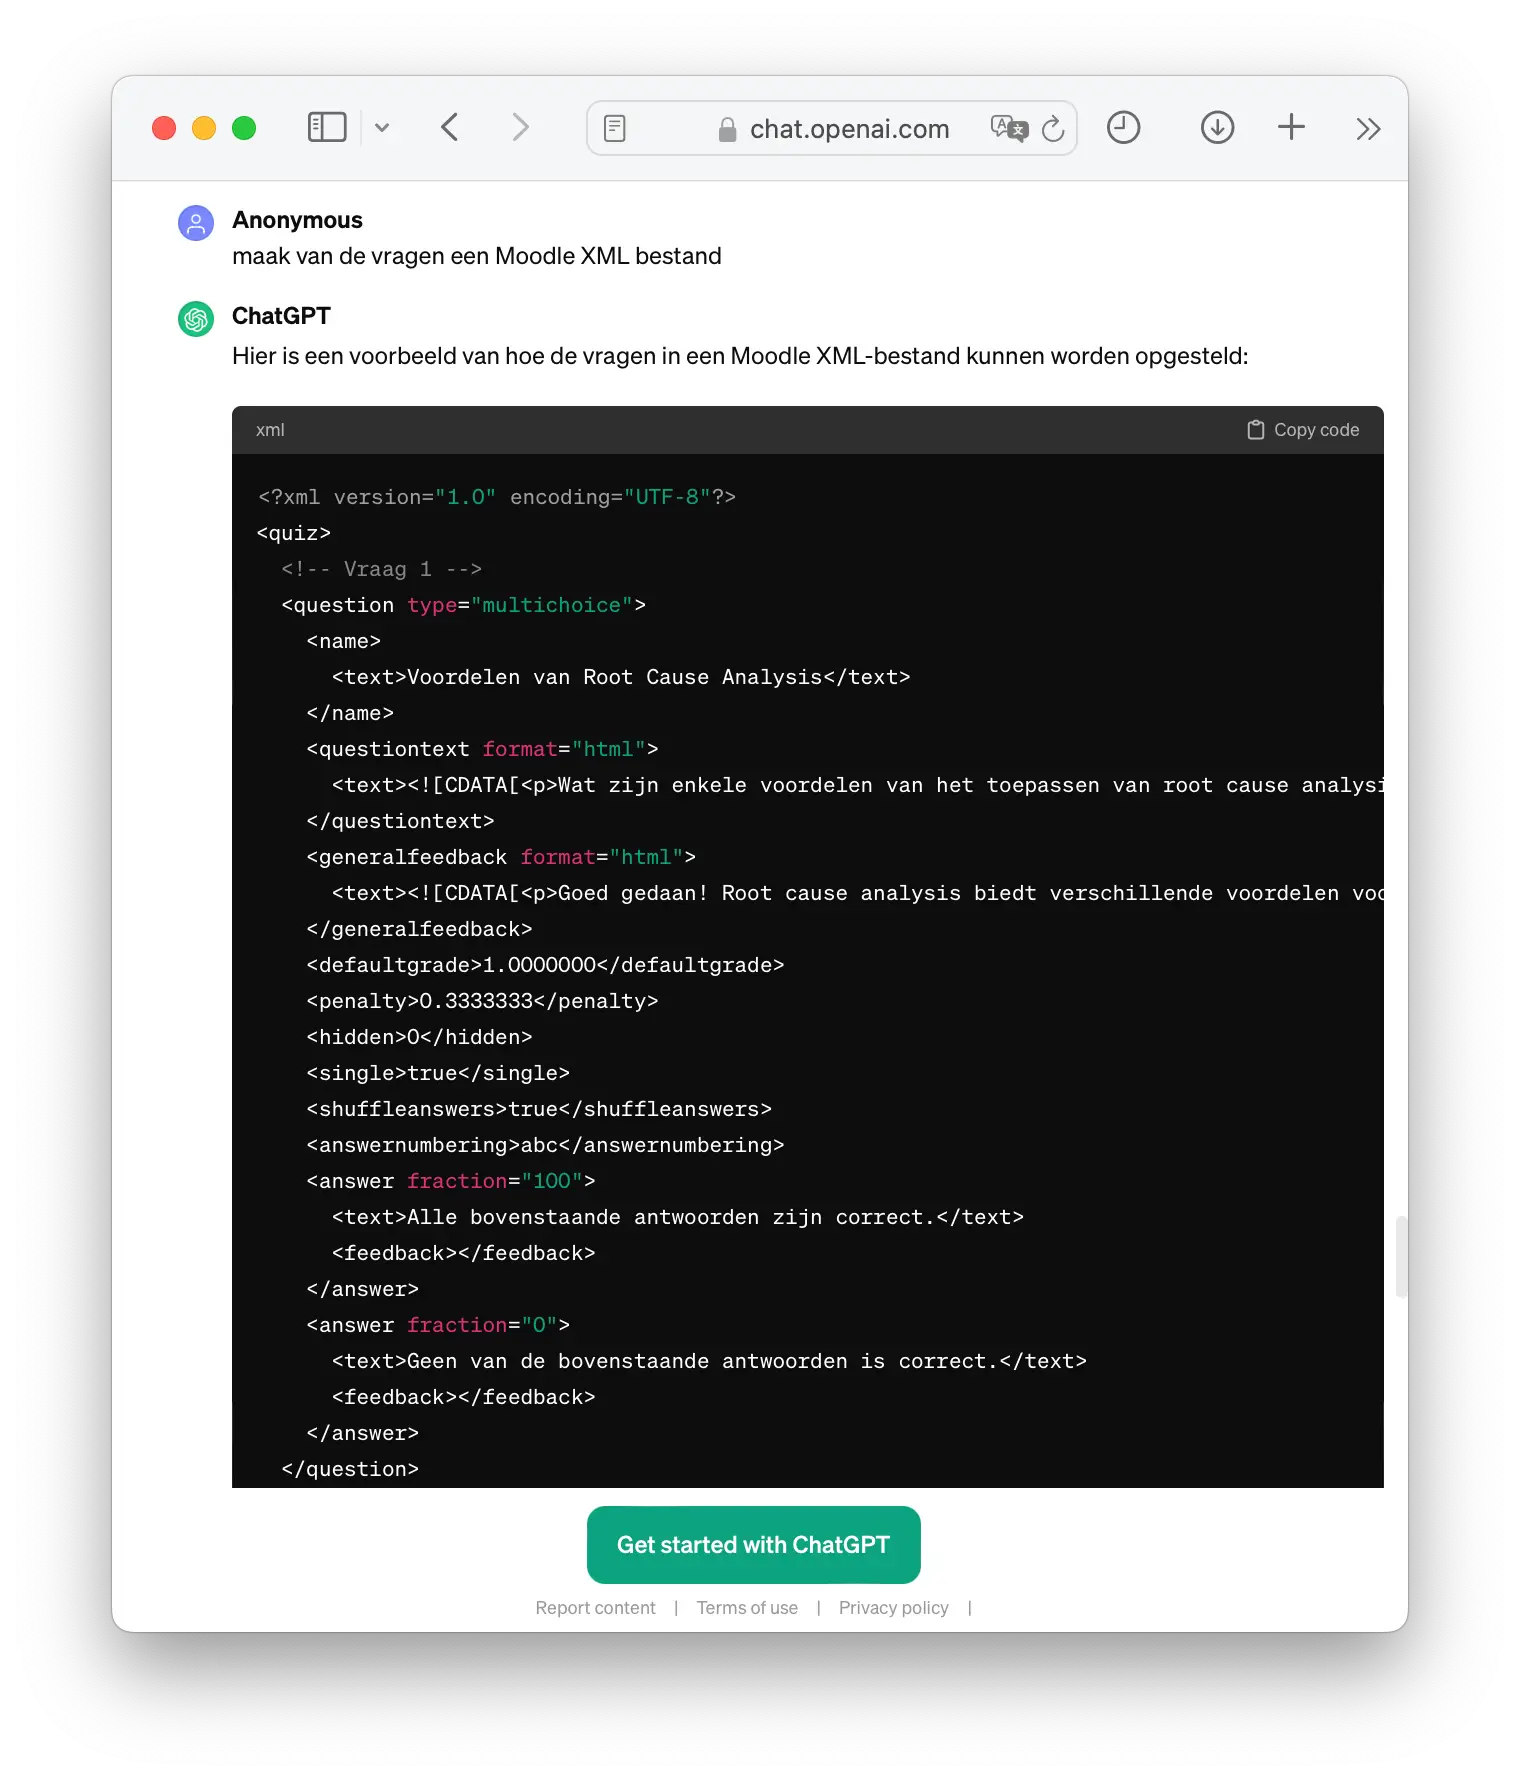Screen dimensions: 1520x1780
Task: Click the Anonymous user avatar
Action: [196, 223]
